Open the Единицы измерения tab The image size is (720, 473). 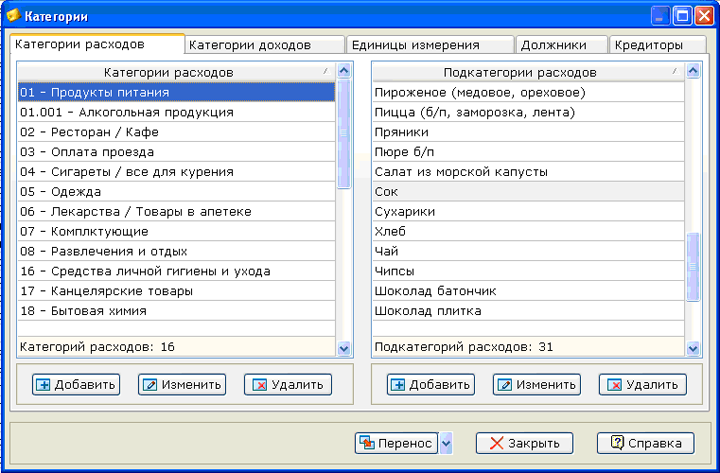click(x=430, y=45)
